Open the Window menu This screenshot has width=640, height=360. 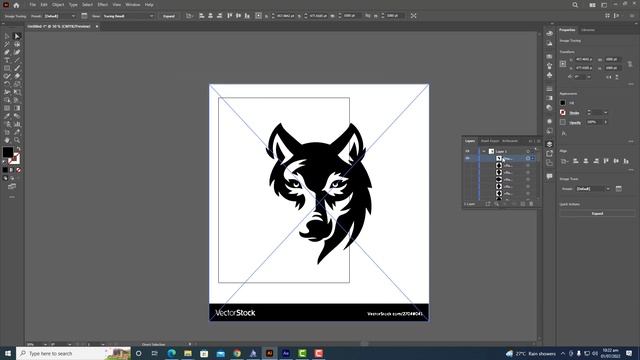[x=133, y=5]
